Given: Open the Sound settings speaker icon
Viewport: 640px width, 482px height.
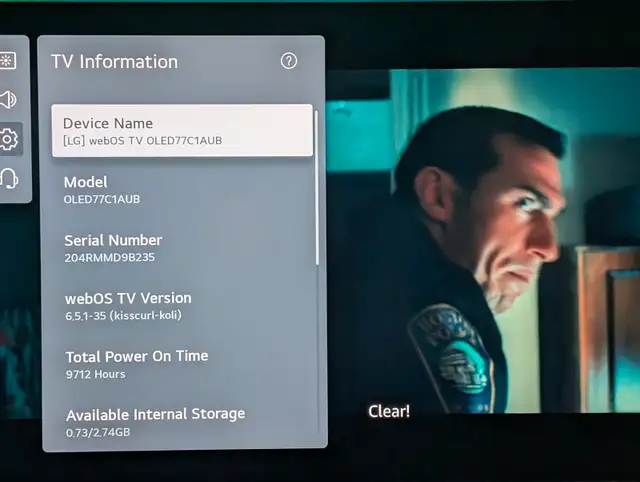Looking at the screenshot, I should tap(8, 100).
